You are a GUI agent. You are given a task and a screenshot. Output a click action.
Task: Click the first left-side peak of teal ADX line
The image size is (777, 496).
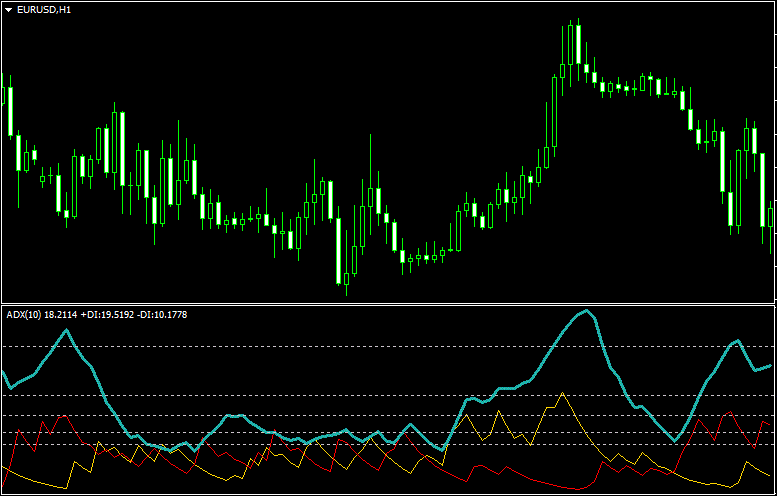[x=67, y=329]
